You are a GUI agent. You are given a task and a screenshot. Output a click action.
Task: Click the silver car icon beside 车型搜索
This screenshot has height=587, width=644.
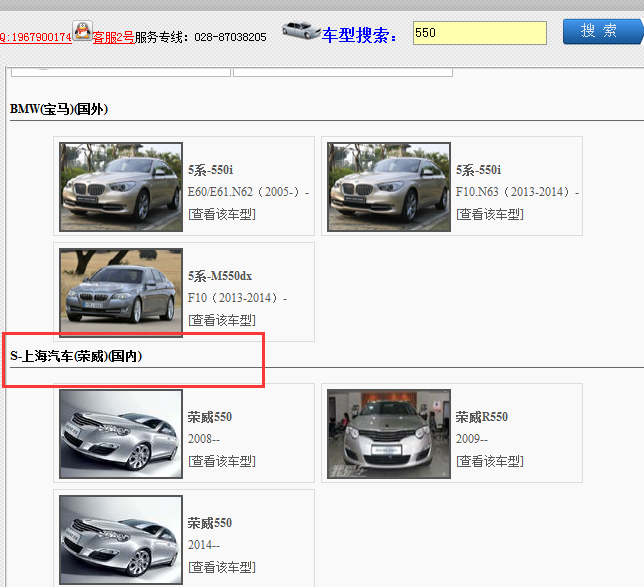[301, 30]
